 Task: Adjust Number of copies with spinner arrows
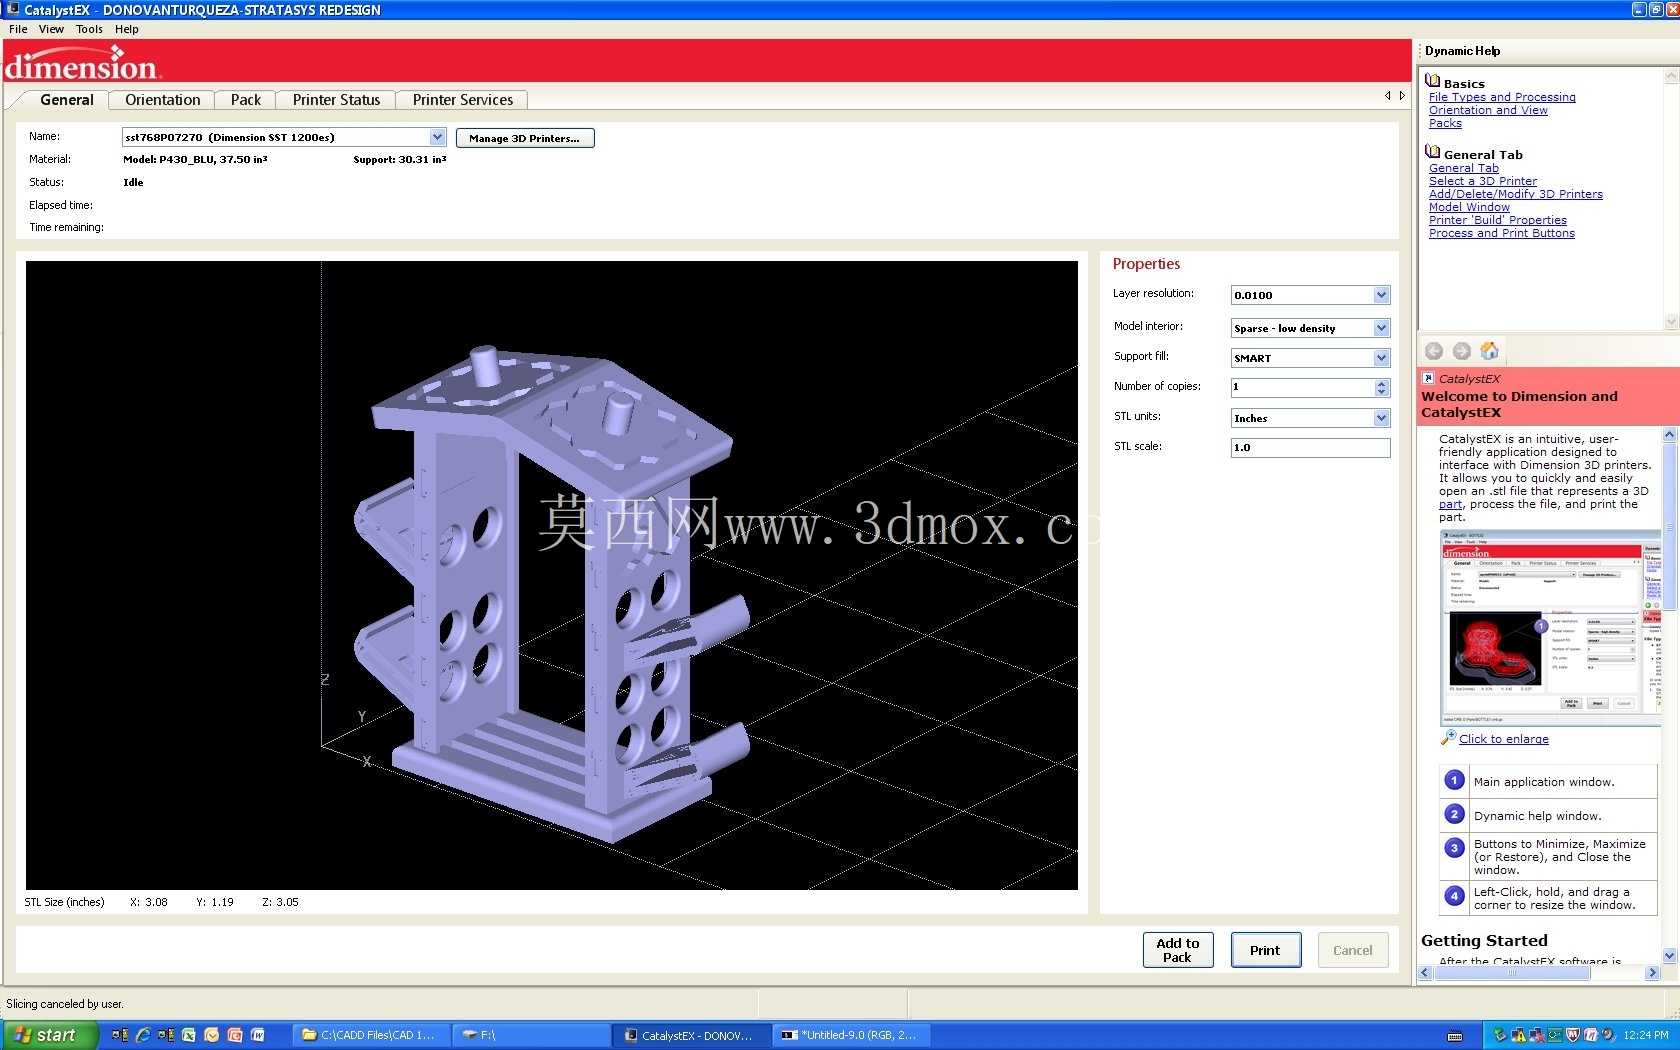point(1382,388)
